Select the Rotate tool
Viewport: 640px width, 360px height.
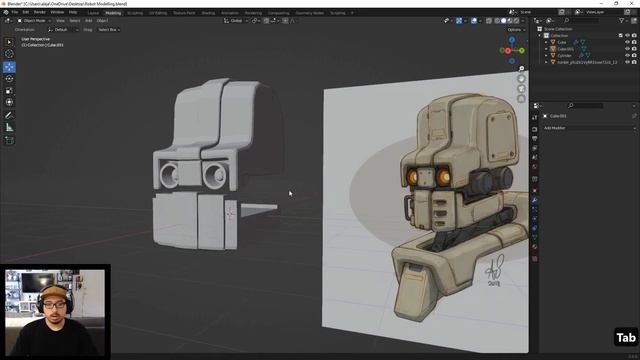9,79
